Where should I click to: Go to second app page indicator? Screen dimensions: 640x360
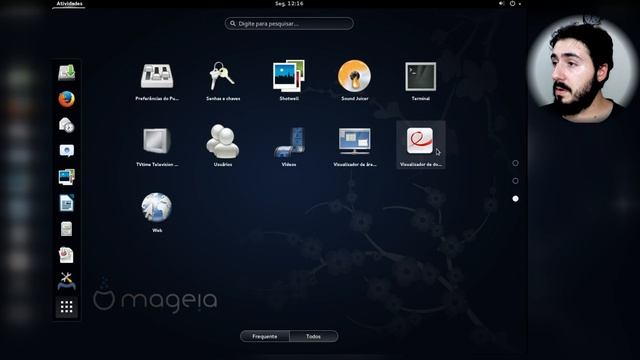[516, 181]
